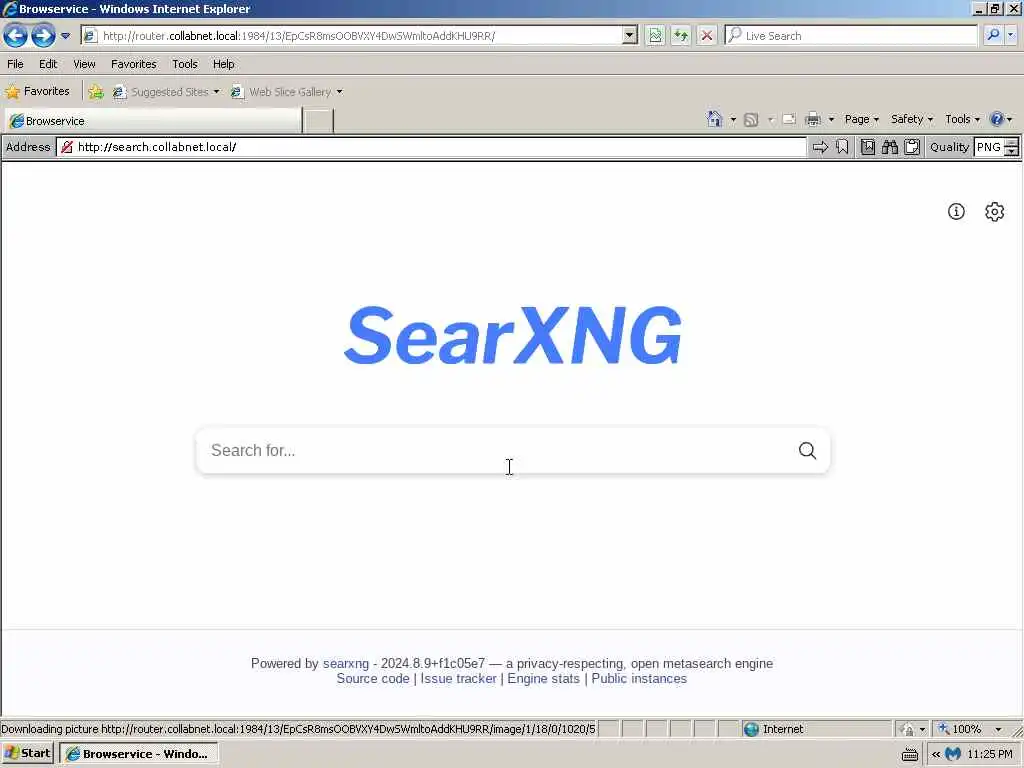Viewport: 1024px width, 768px height.
Task: Open the File menu
Action: pos(15,64)
